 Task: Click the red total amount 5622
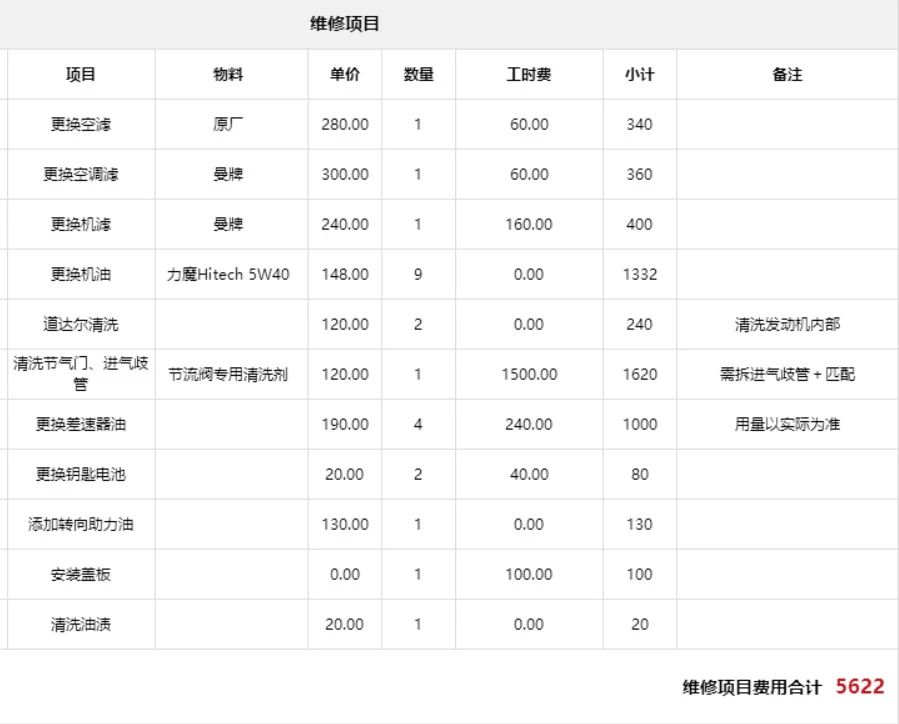click(858, 685)
